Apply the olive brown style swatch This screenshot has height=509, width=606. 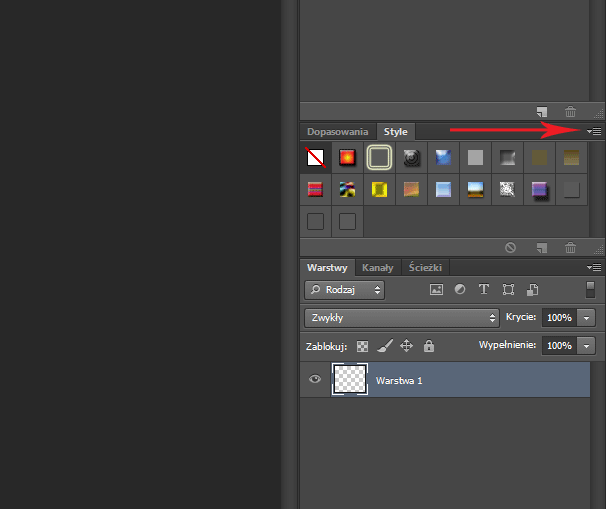coord(540,157)
